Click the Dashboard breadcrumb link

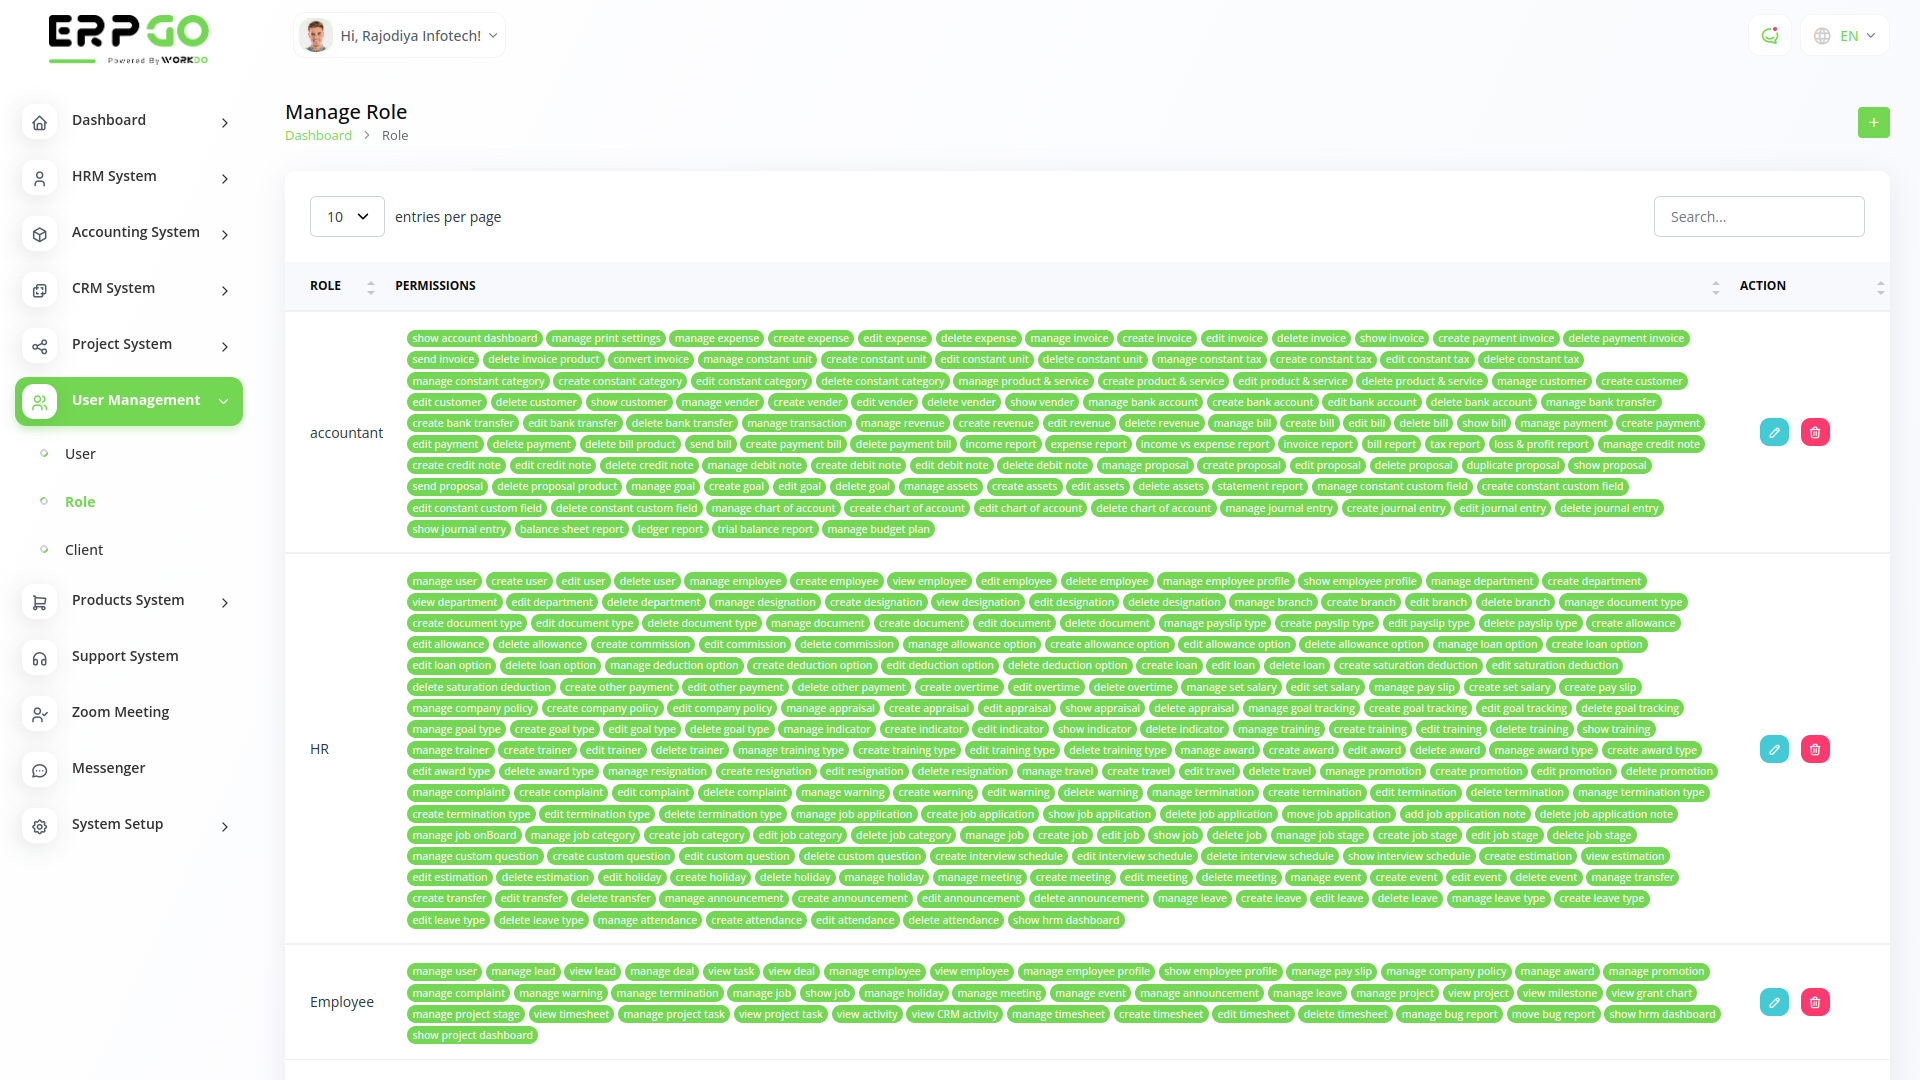click(x=318, y=136)
